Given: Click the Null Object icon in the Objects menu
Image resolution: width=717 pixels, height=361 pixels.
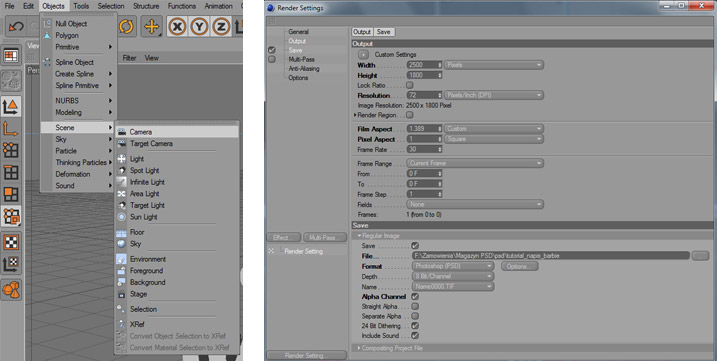Looking at the screenshot, I should pos(47,24).
